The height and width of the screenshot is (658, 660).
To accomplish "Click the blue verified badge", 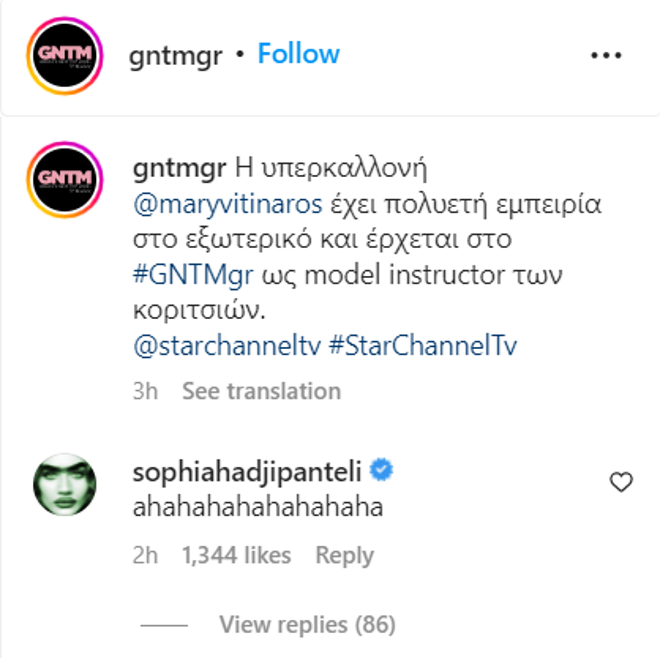I will (380, 469).
